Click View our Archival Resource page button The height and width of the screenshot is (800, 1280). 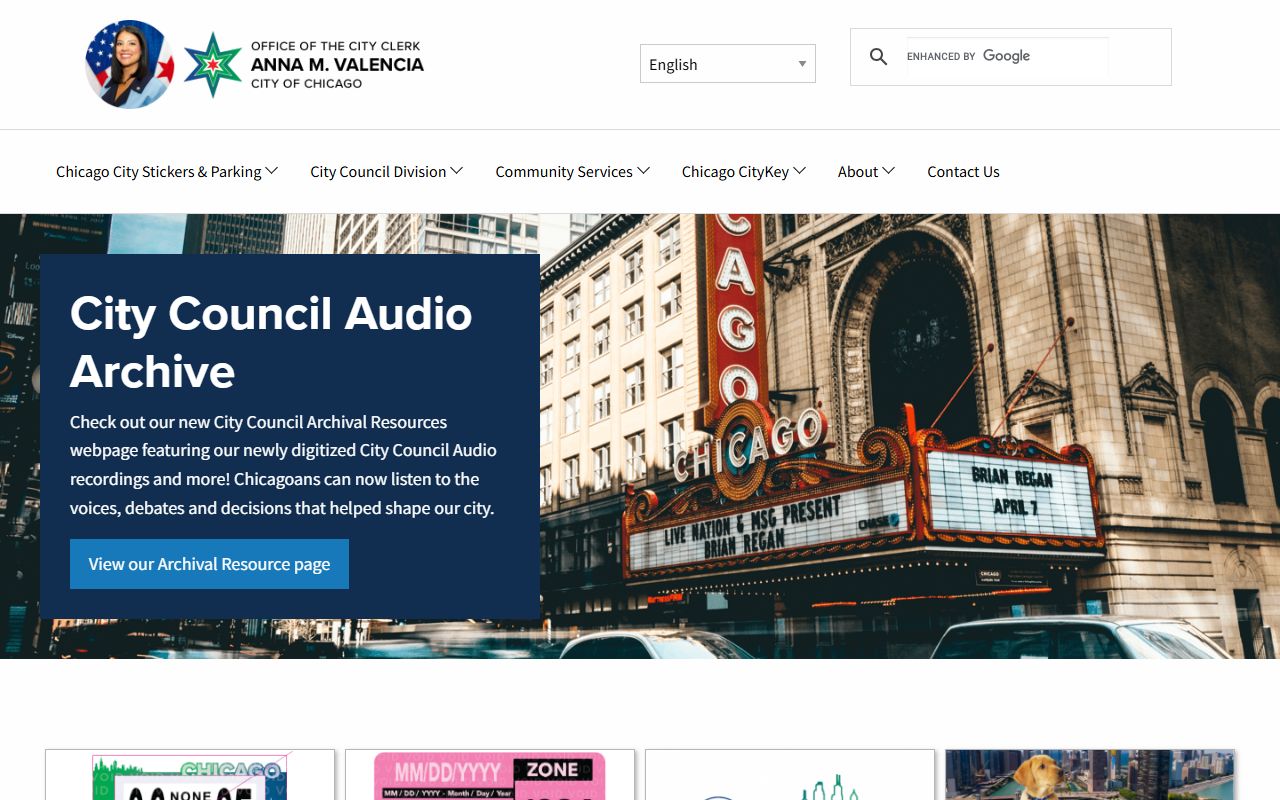[x=209, y=564]
